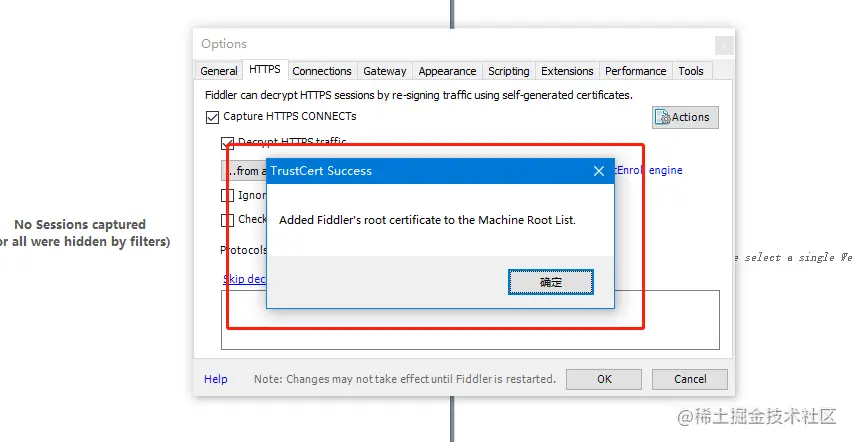Open the General tab in Options
The height and width of the screenshot is (442, 852).
coord(218,71)
